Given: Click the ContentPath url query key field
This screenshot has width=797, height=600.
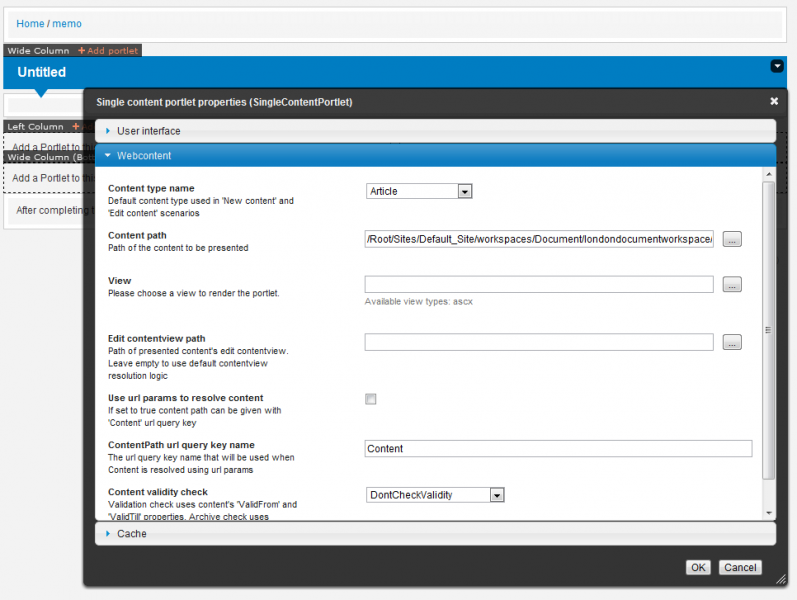Looking at the screenshot, I should 558,448.
